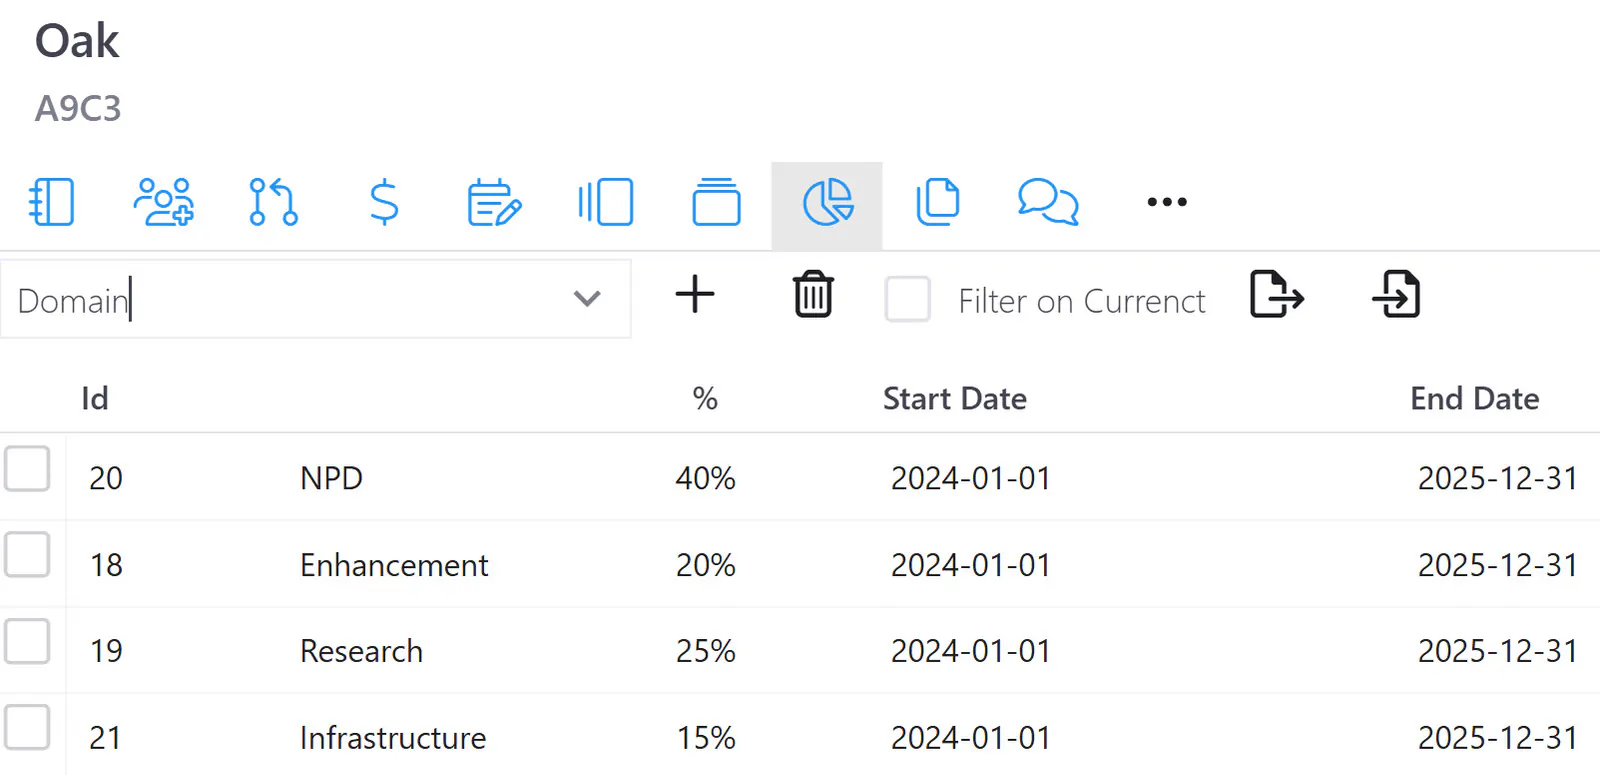Expand the Domain dropdown chevron
Viewport: 1600px width, 775px height.
point(587,299)
